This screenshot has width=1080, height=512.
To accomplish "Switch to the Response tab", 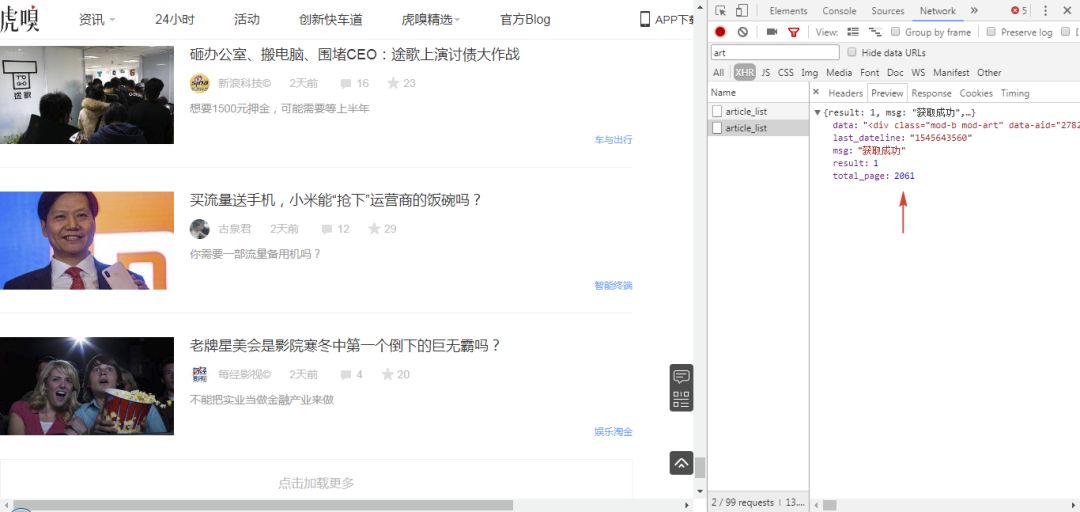I will [x=931, y=93].
